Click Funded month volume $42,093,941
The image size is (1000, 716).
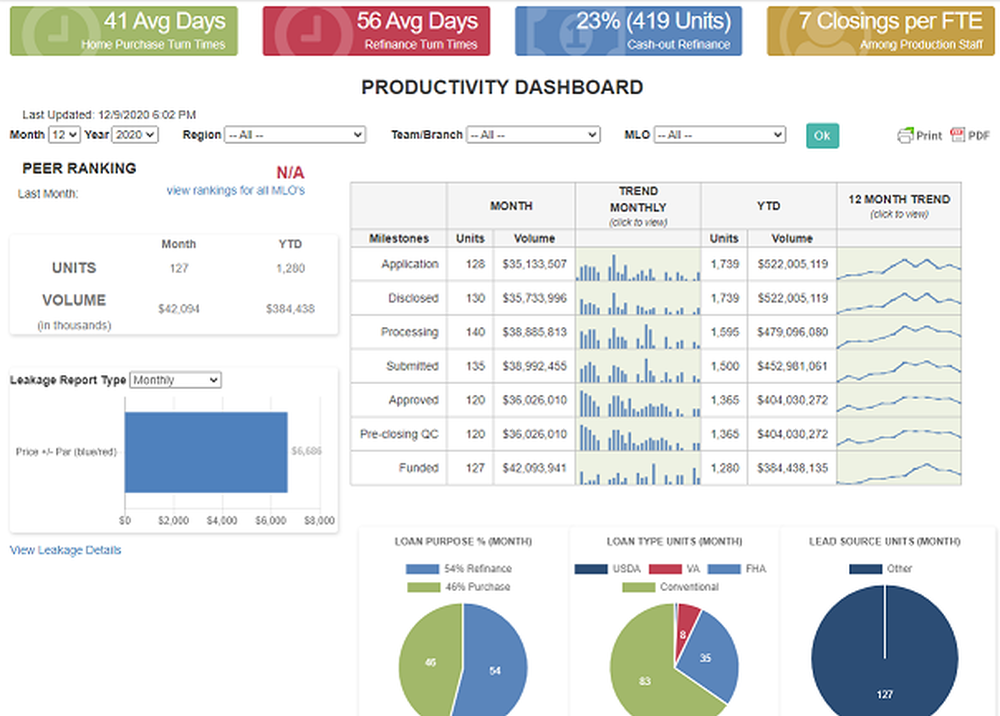point(534,468)
